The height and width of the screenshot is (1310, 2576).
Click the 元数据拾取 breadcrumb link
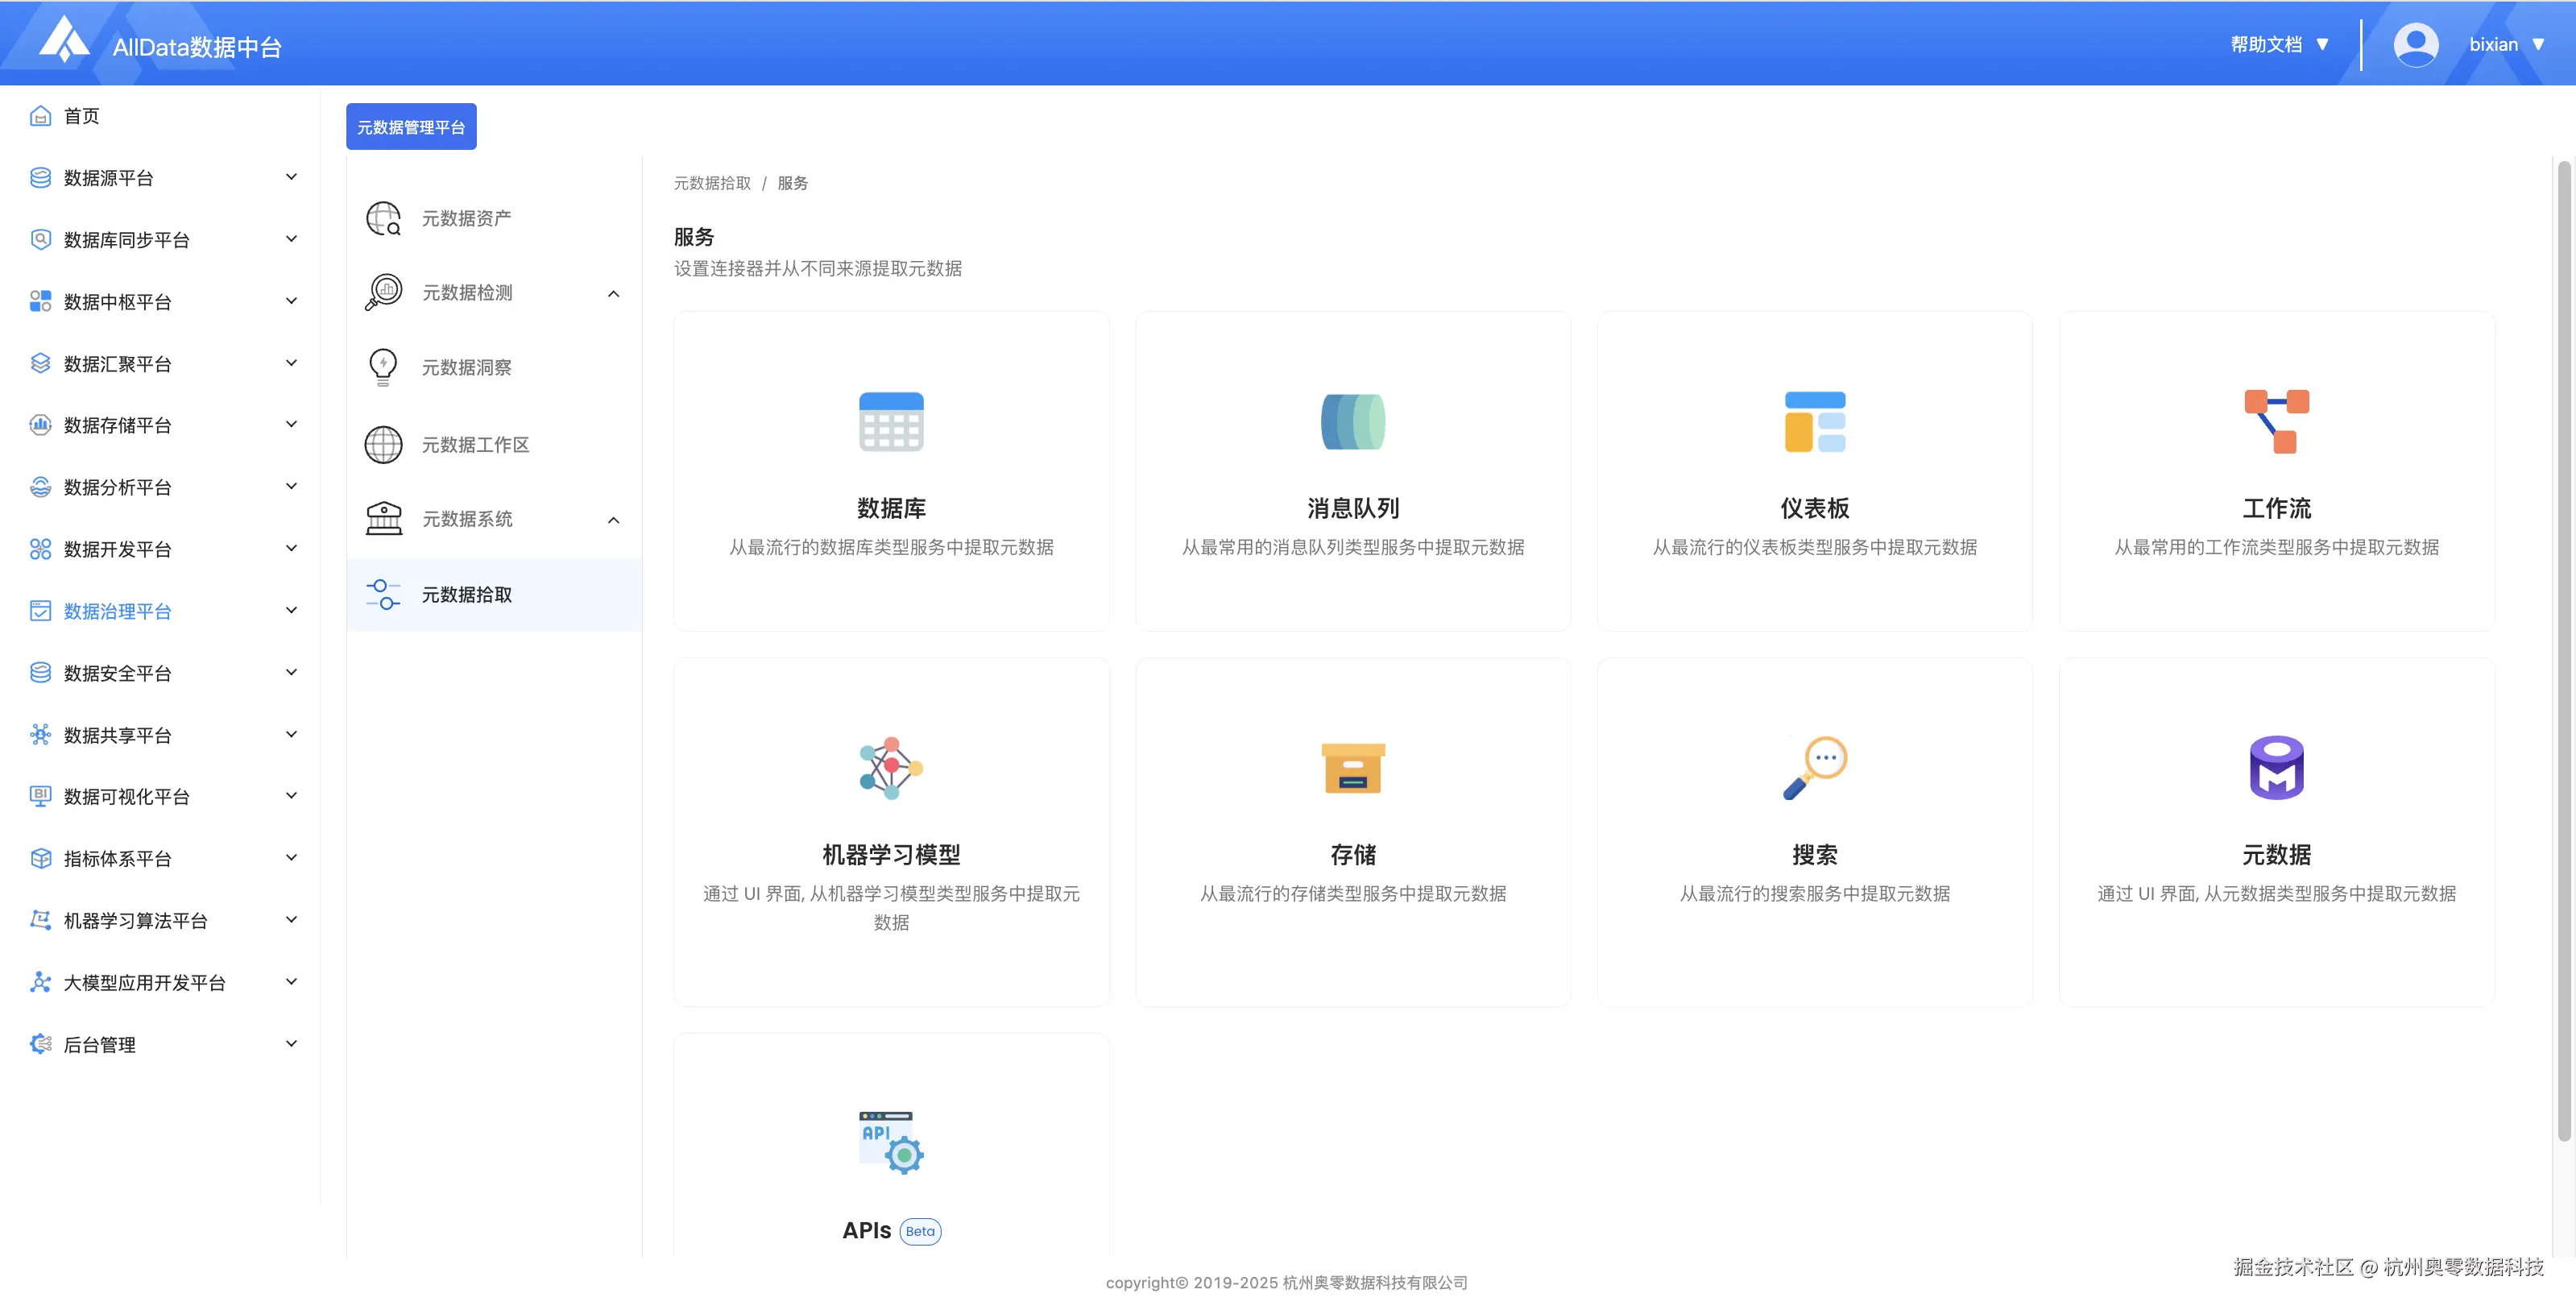tap(712, 183)
